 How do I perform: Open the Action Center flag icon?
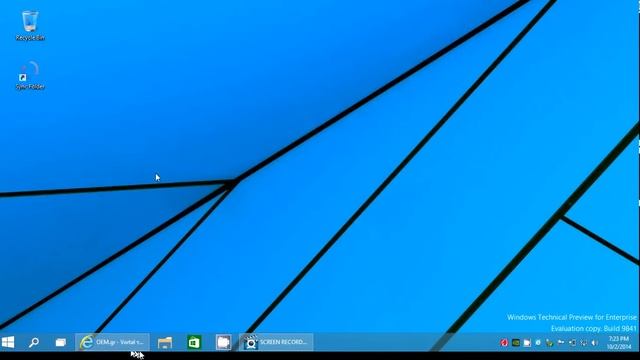[561, 342]
